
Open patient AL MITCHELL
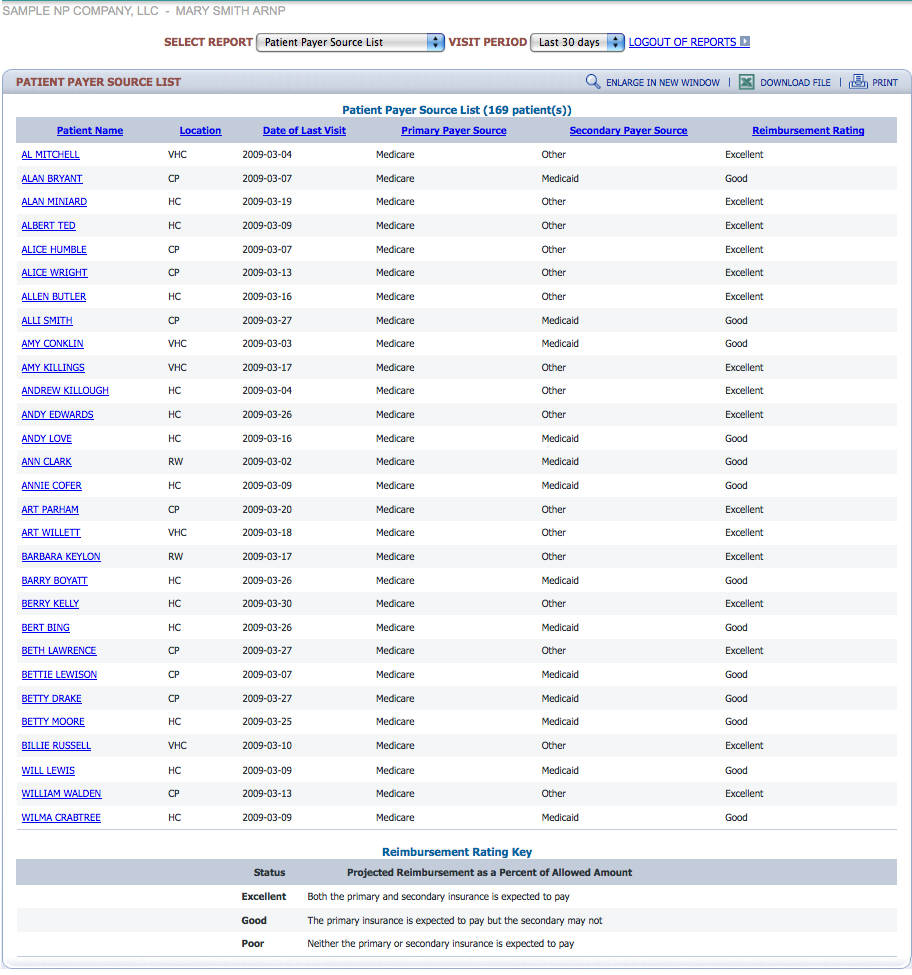[50, 155]
